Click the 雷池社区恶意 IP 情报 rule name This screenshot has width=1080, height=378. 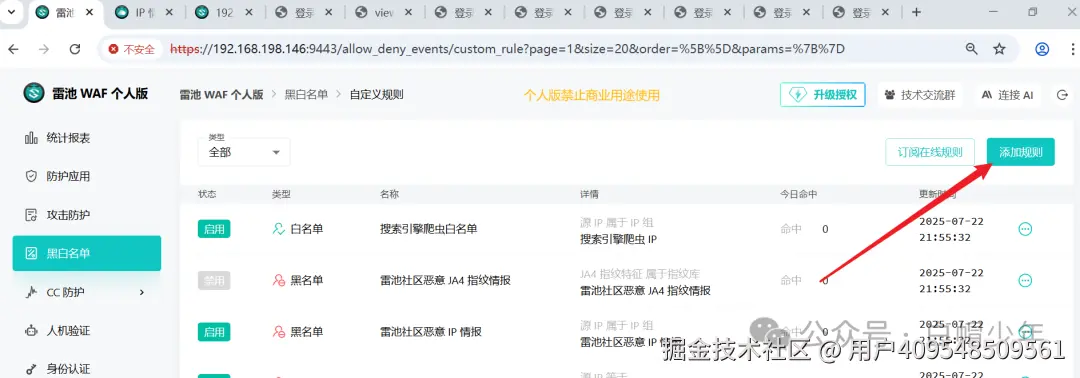coord(430,332)
